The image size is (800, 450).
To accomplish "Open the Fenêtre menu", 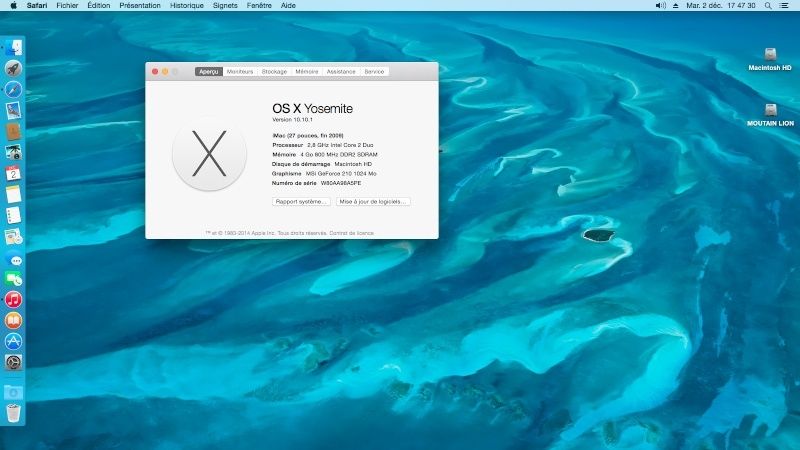I will [x=259, y=5].
